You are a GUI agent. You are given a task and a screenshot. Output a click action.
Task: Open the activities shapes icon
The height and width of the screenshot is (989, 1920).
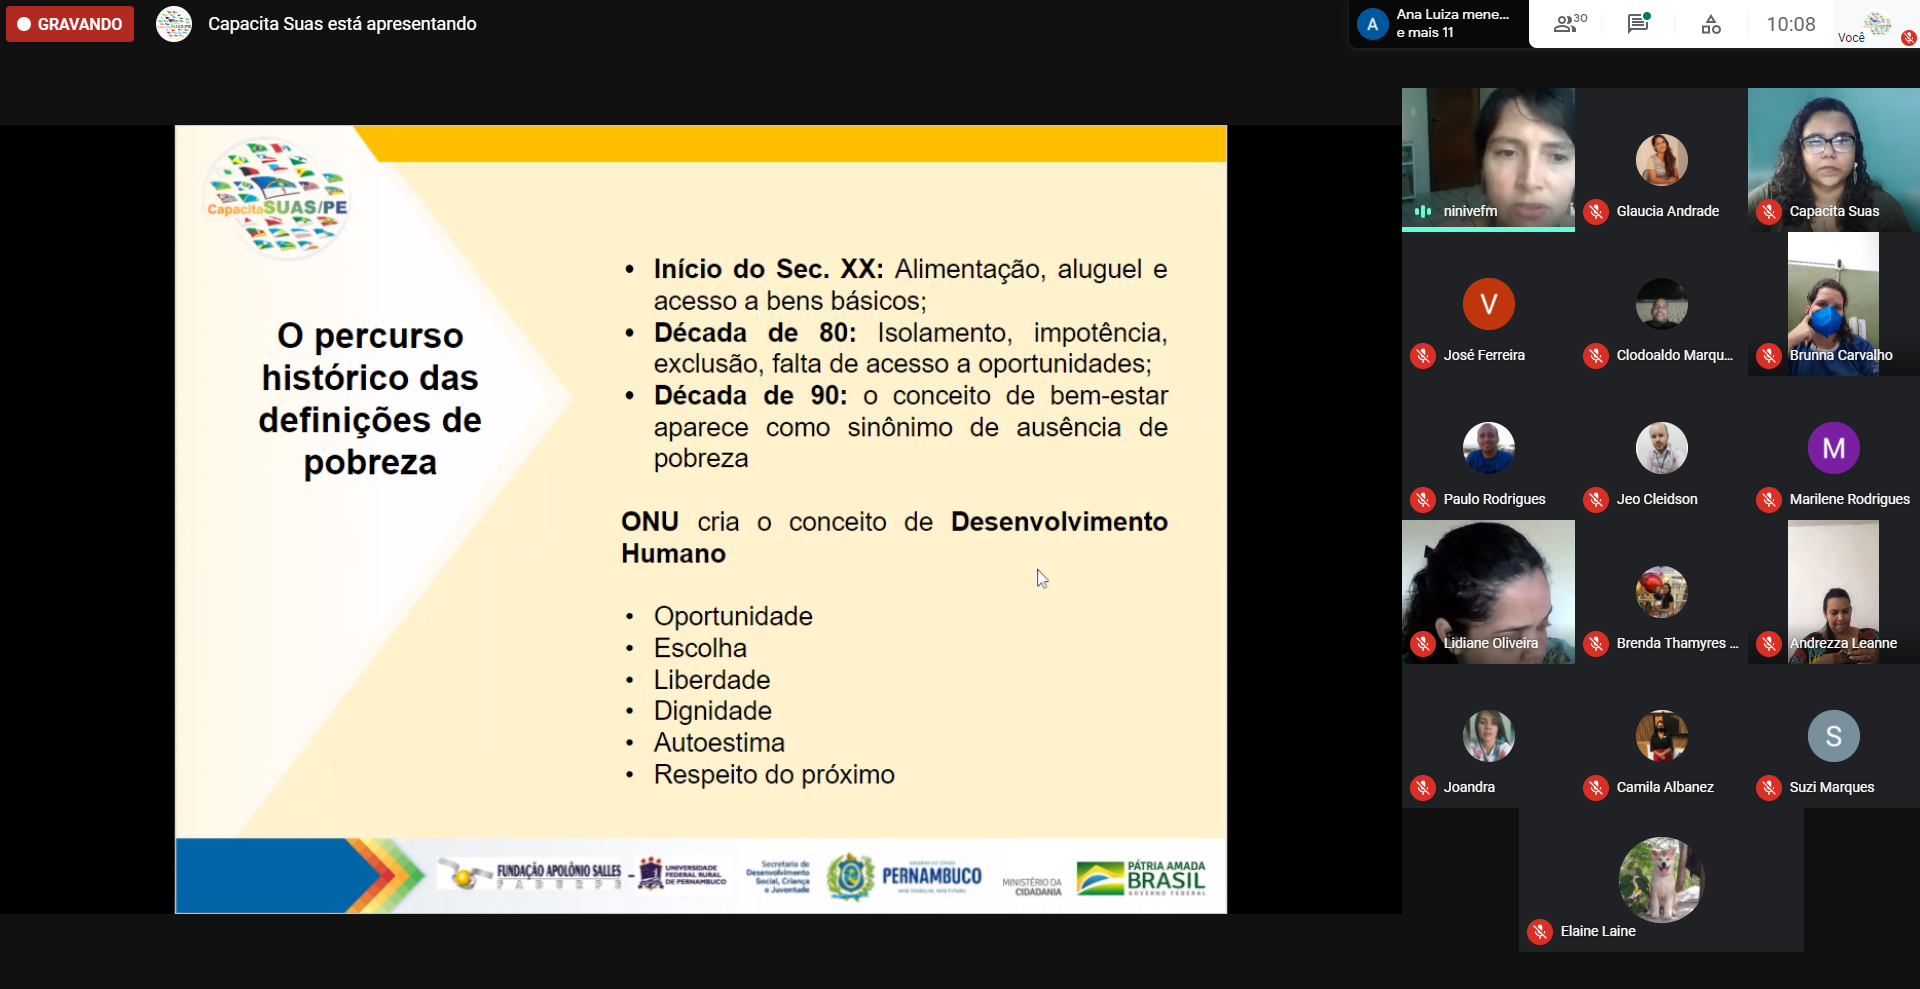coord(1711,24)
